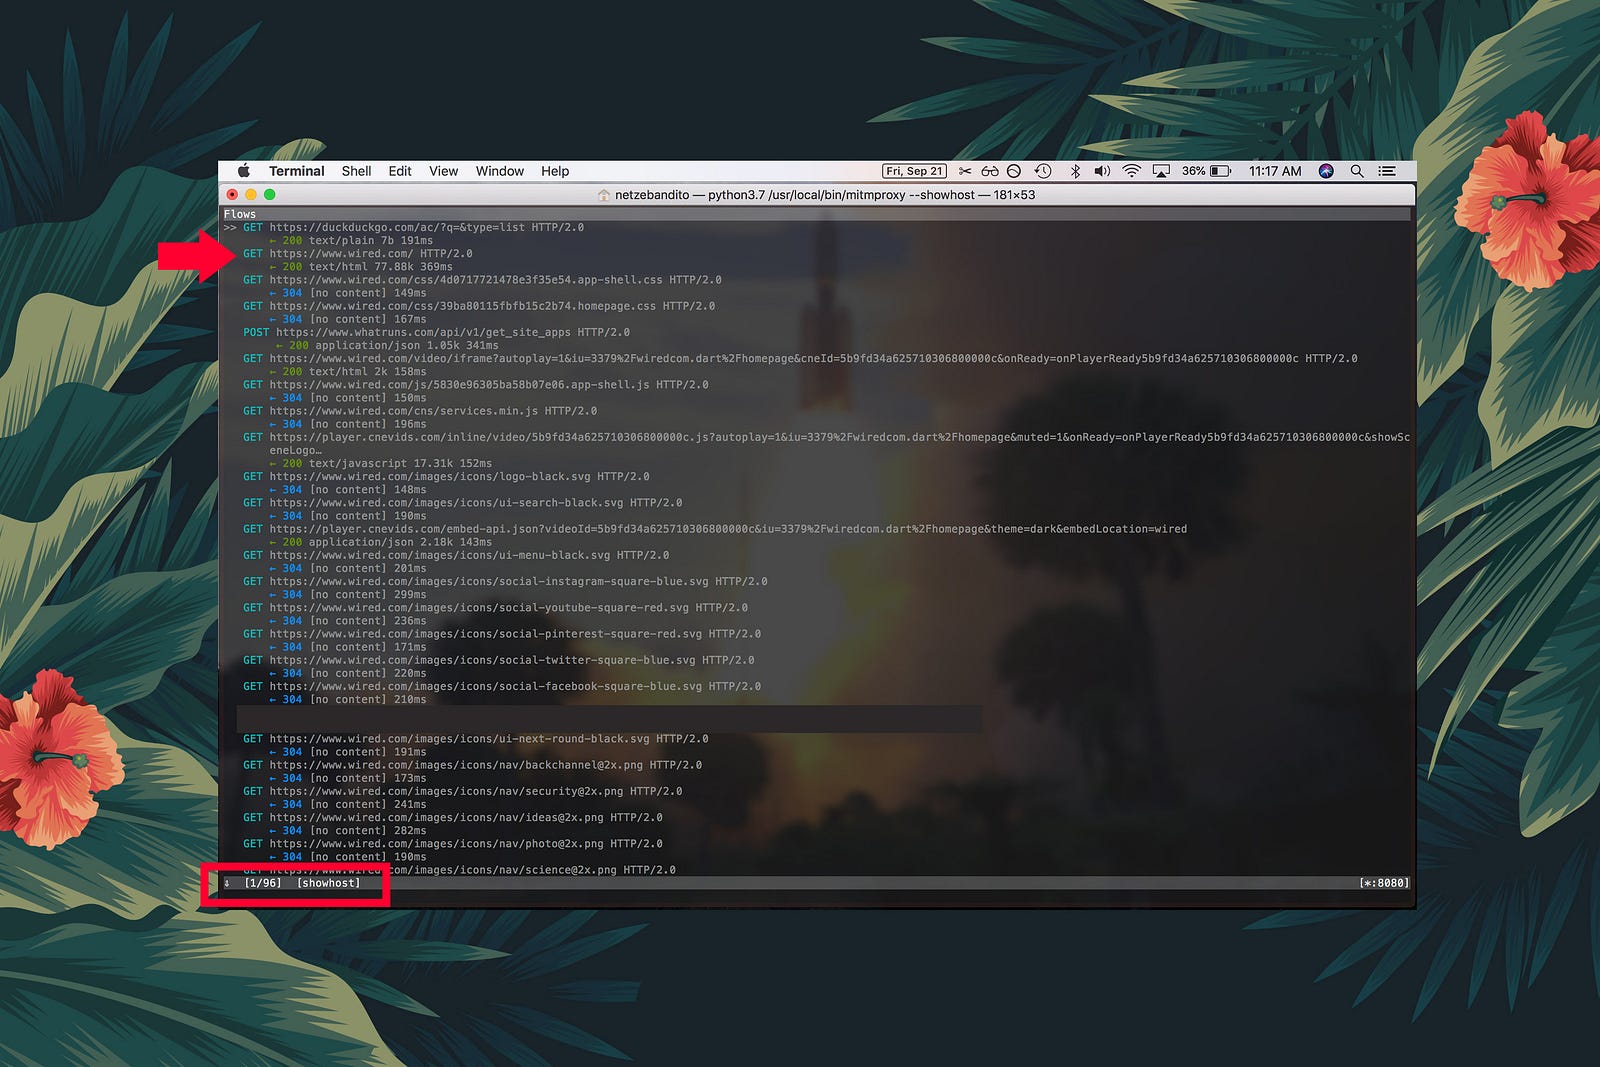This screenshot has width=1600, height=1067.
Task: Select the social-facebook-square-blue.svg flow
Action: coord(502,686)
